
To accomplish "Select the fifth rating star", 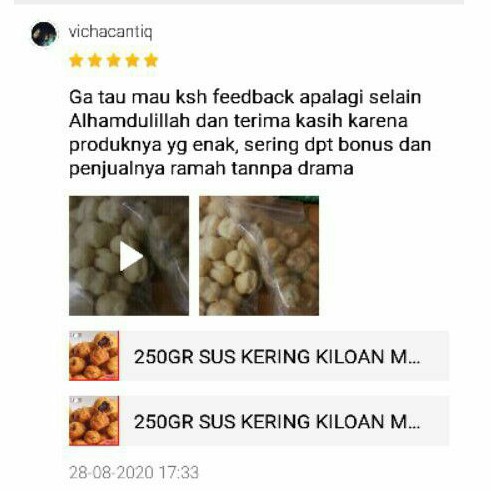I will (151, 61).
